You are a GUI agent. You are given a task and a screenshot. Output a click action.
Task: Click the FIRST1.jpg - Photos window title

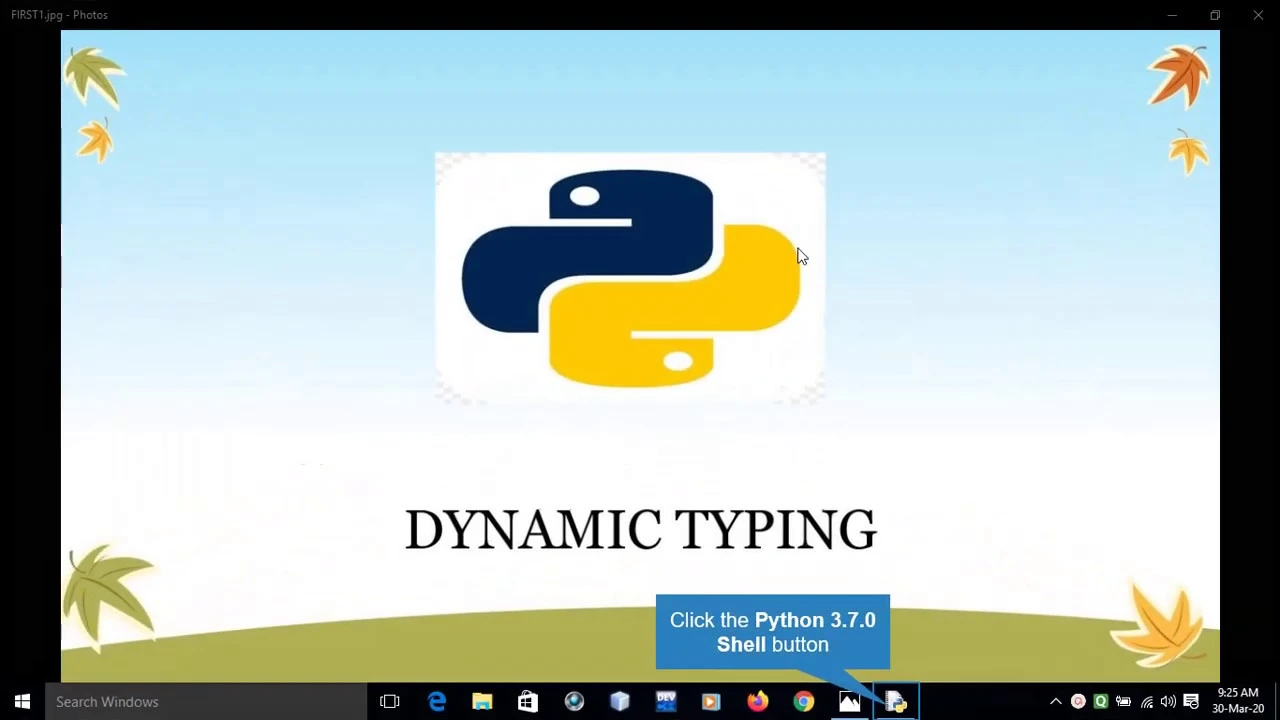(59, 15)
